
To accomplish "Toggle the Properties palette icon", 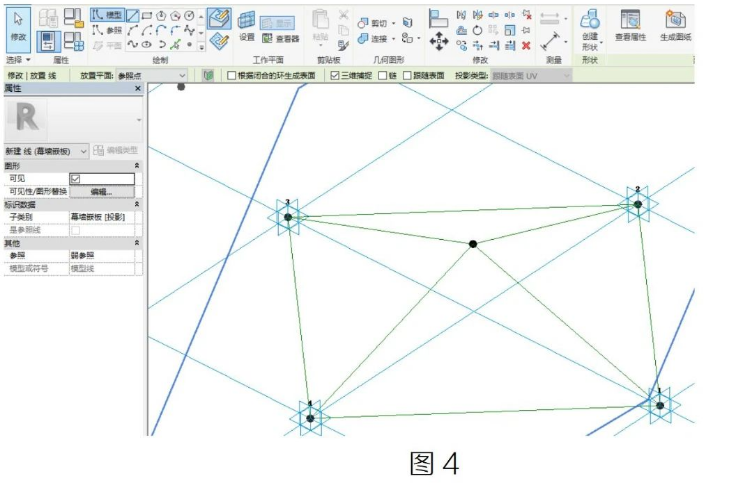I will pos(49,41).
